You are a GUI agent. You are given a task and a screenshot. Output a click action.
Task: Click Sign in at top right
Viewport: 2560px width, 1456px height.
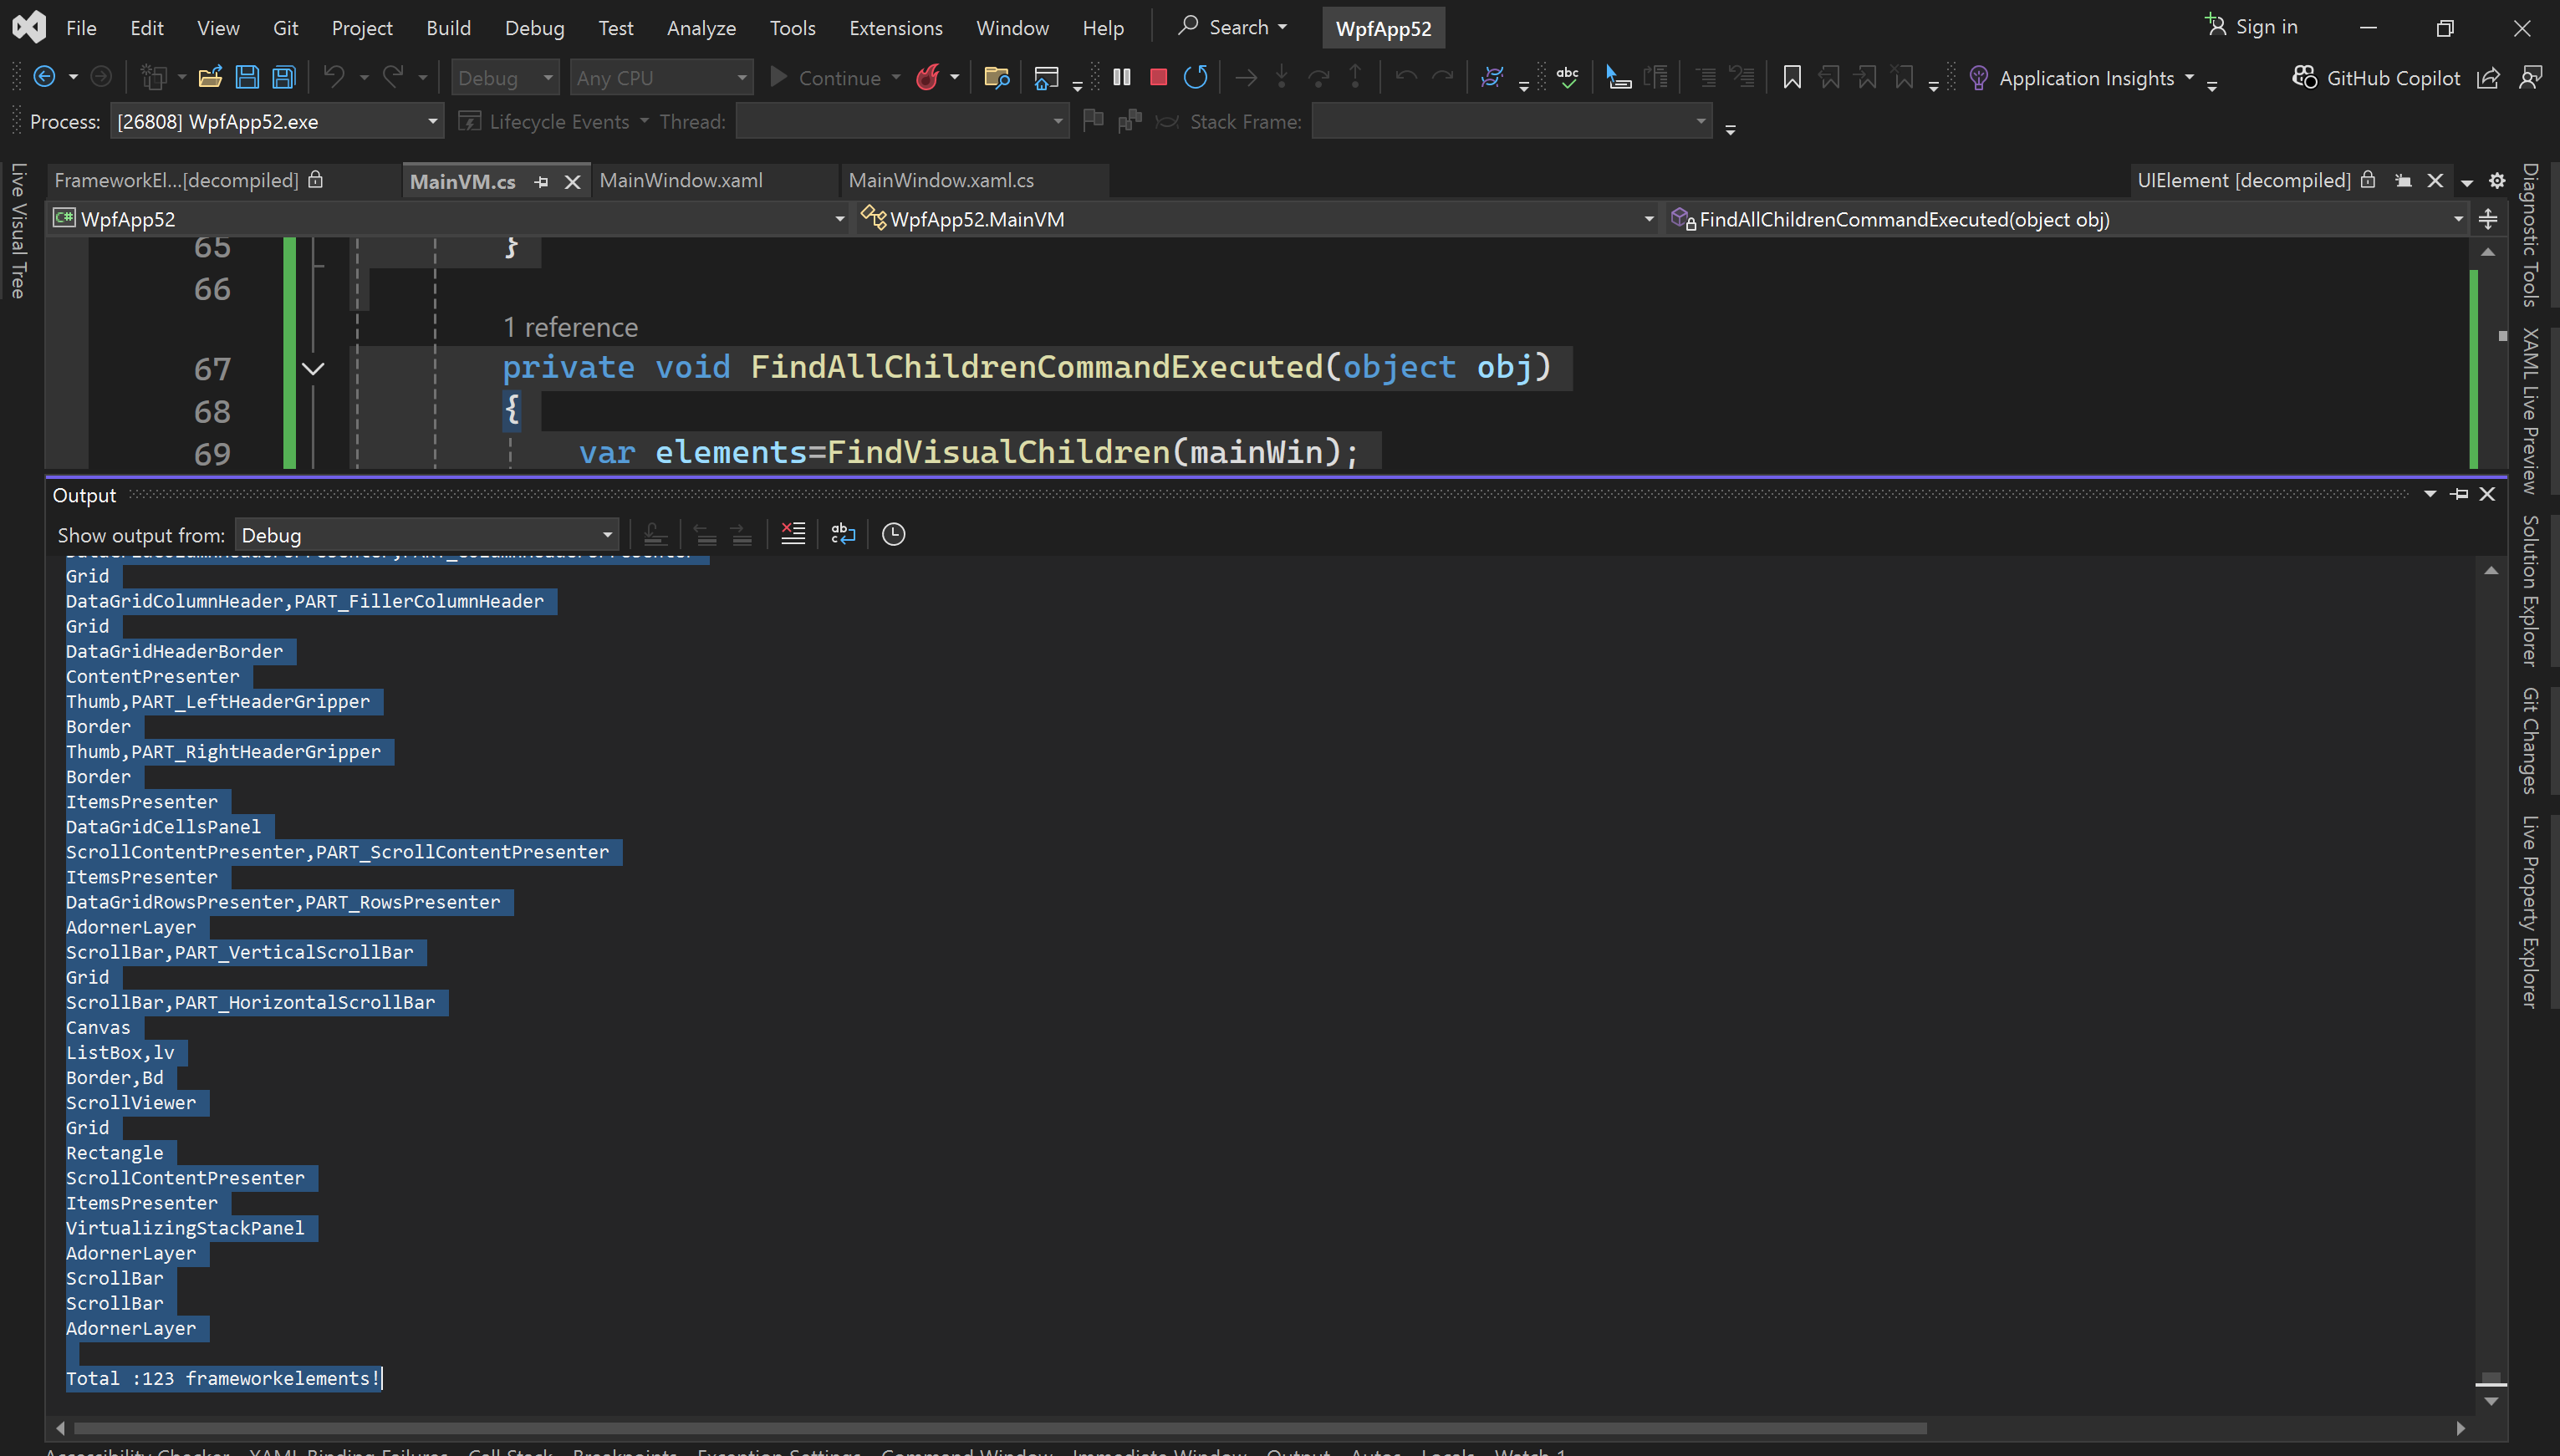2252,27
